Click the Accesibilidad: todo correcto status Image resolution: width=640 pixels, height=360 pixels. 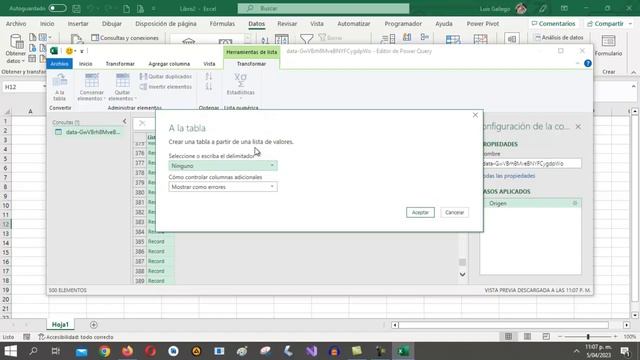pos(76,337)
